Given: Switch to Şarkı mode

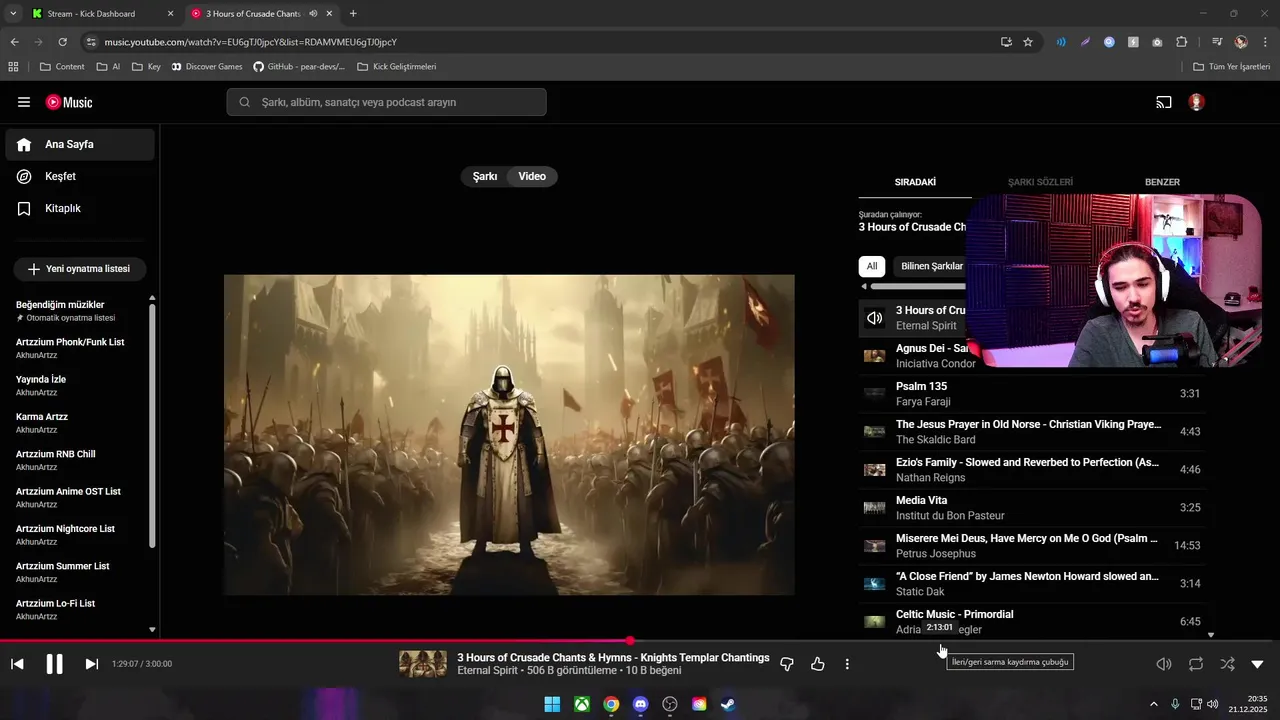Looking at the screenshot, I should [485, 176].
